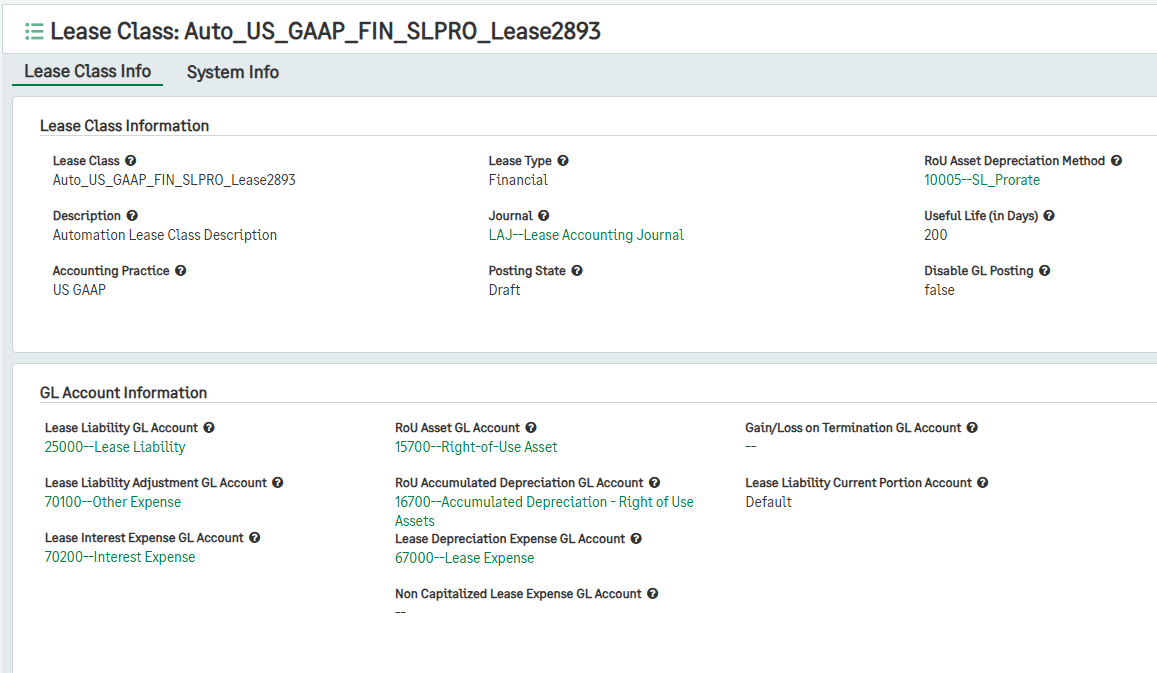This screenshot has width=1157, height=673.
Task: Open help for Gain/Loss on Termination GL Account
Action: (x=971, y=427)
